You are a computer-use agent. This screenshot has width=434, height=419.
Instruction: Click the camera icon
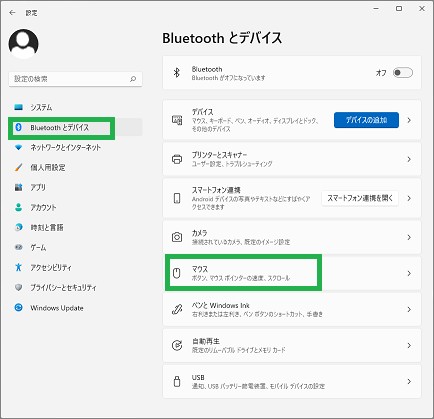pos(177,237)
